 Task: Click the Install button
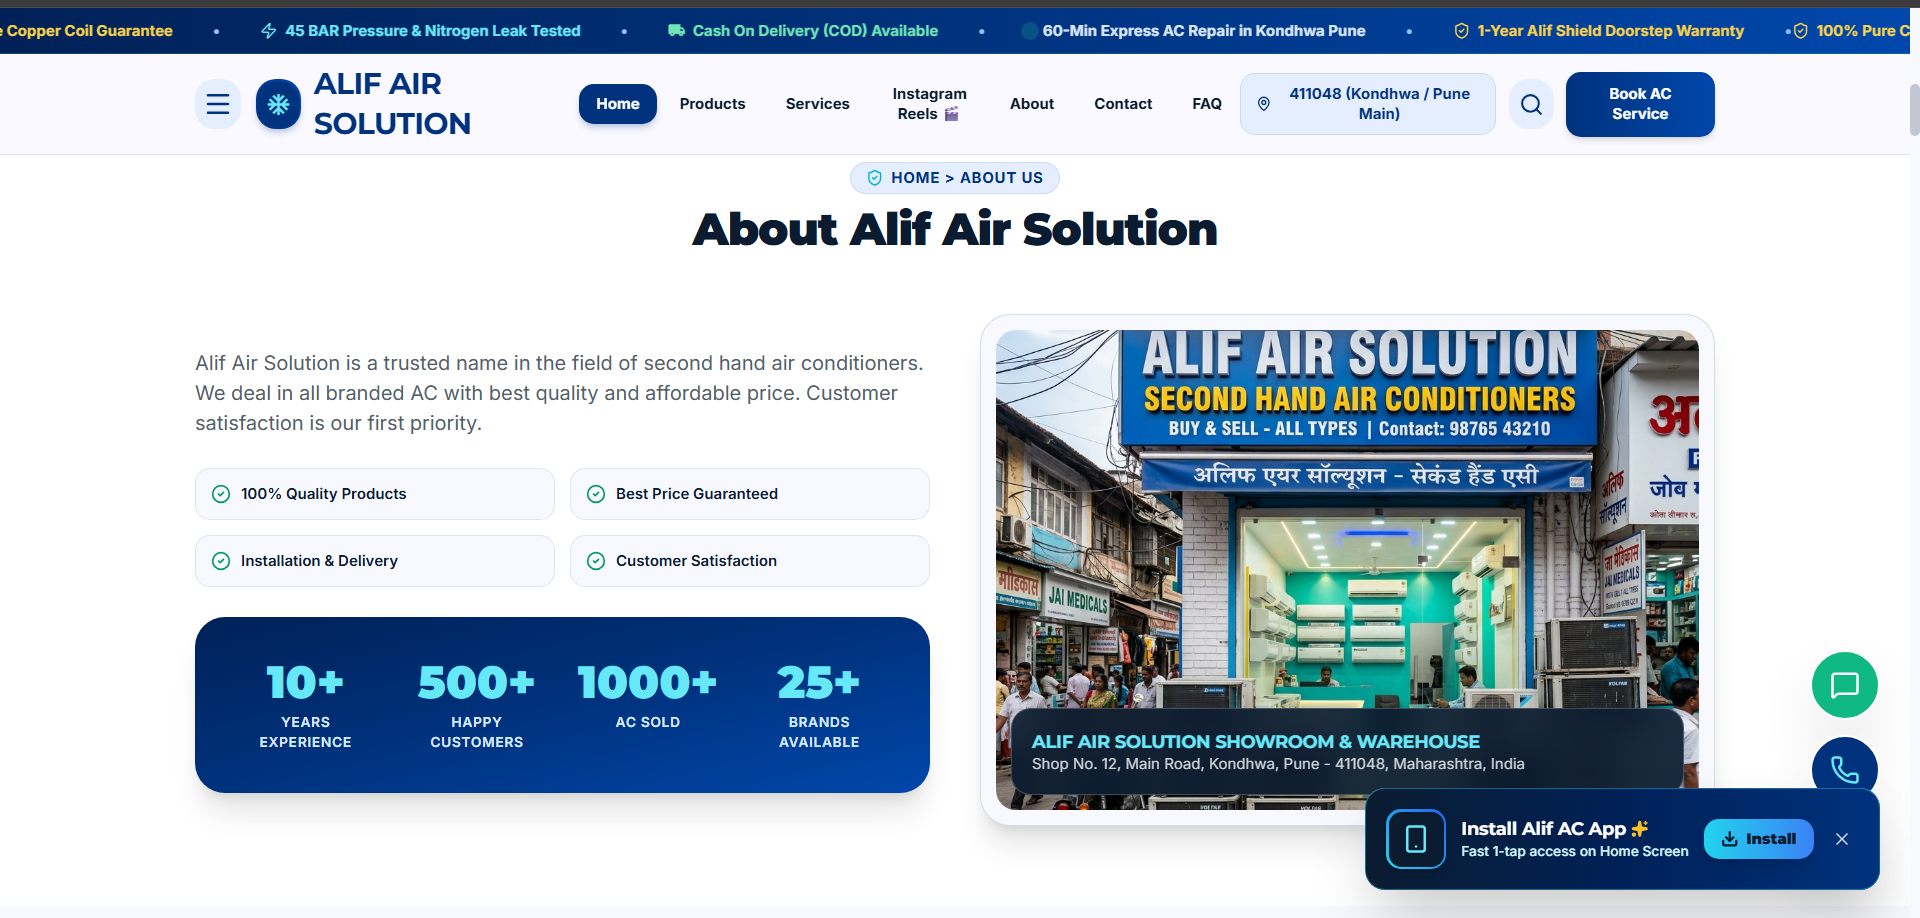point(1759,839)
